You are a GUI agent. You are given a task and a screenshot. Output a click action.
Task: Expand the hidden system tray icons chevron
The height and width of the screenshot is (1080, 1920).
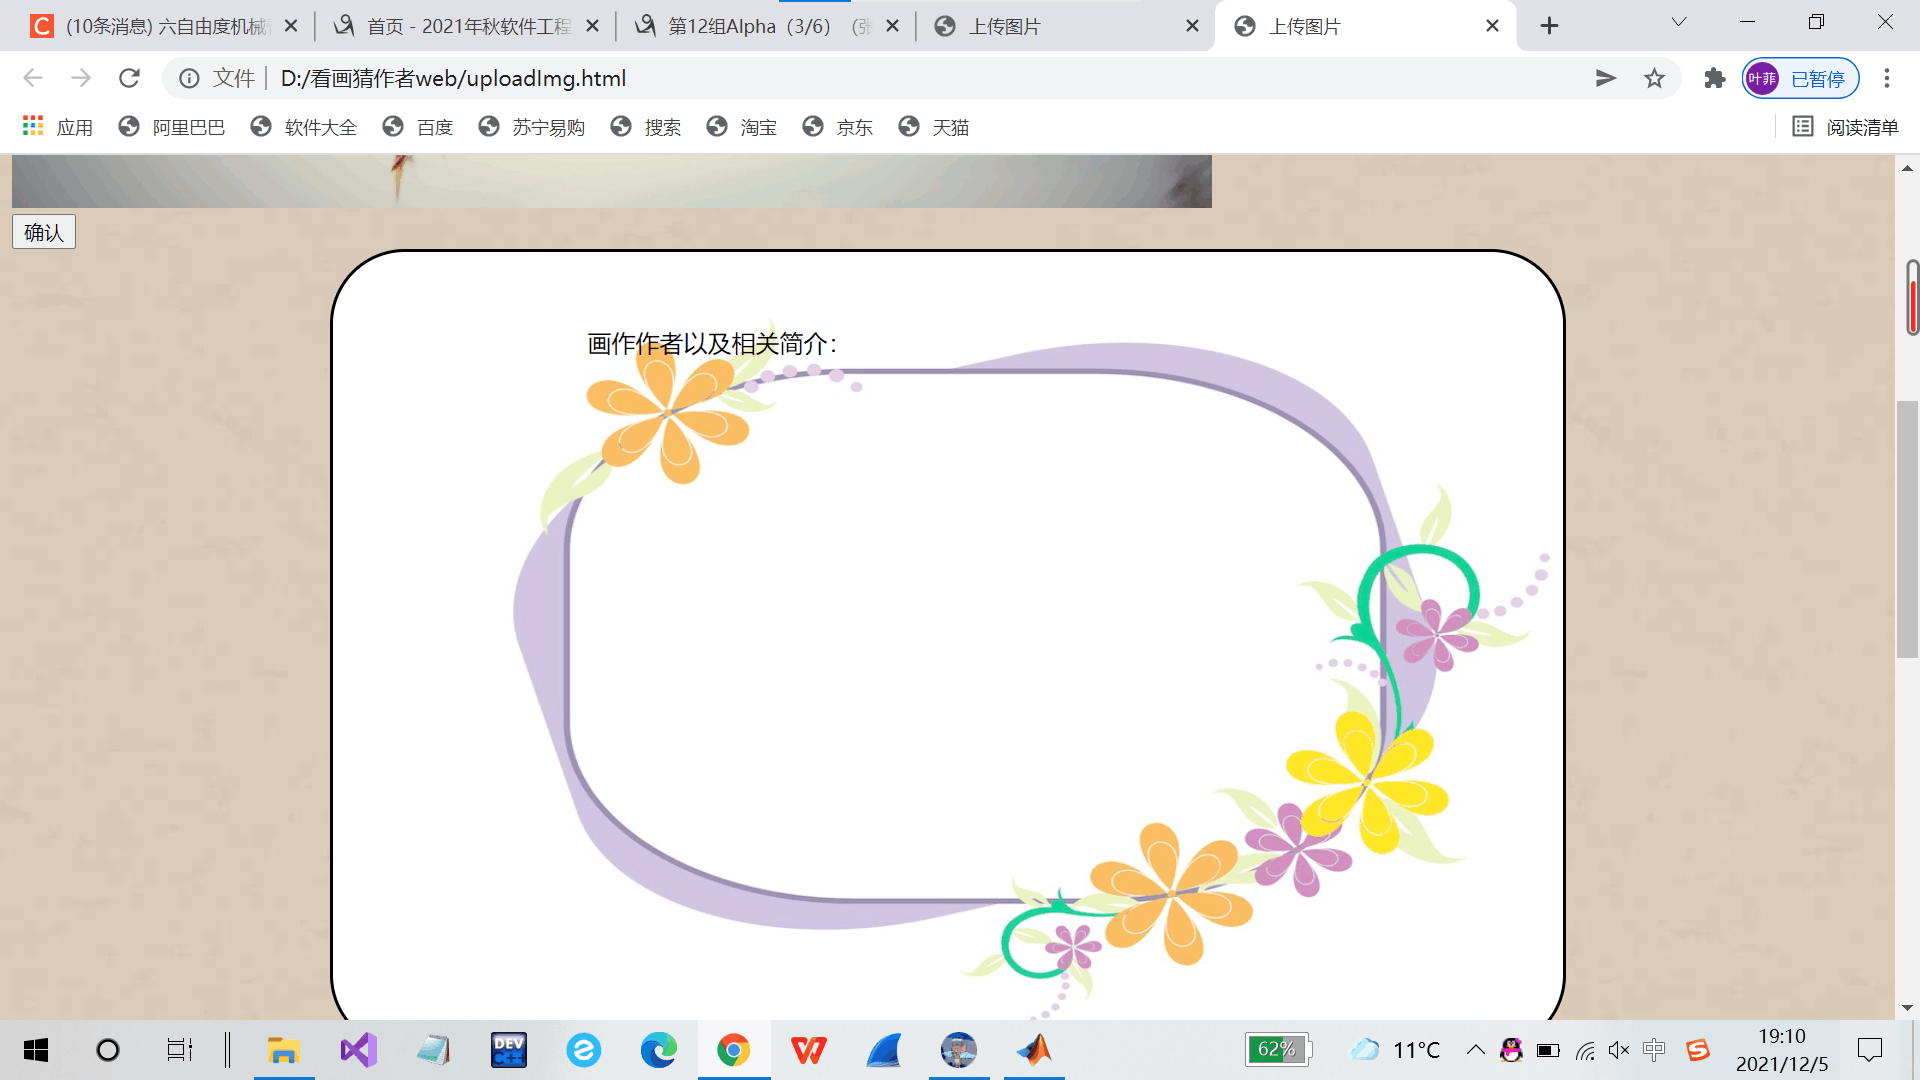(1475, 1050)
